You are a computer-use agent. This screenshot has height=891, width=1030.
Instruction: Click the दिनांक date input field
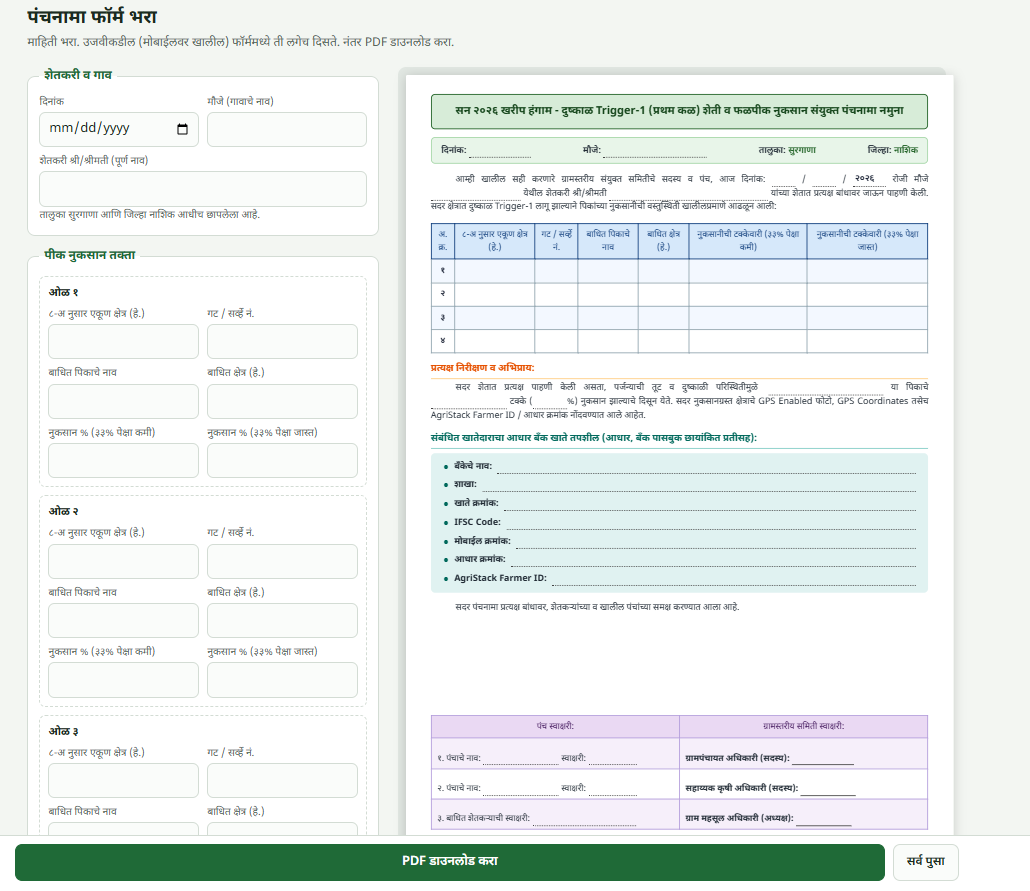tap(119, 129)
